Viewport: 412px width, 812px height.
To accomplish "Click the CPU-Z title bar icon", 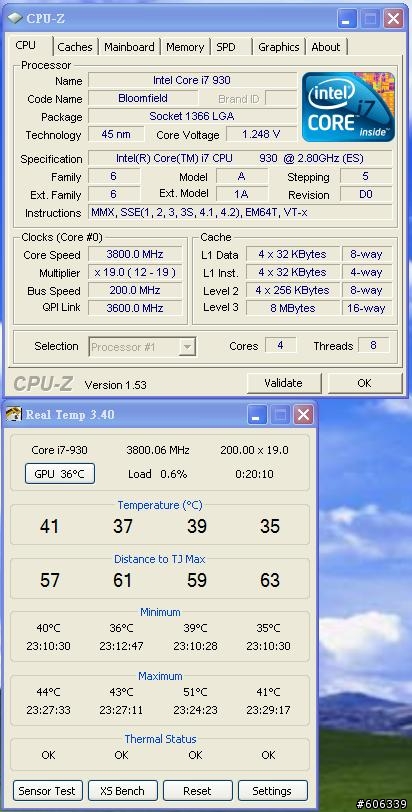I will click(17, 19).
